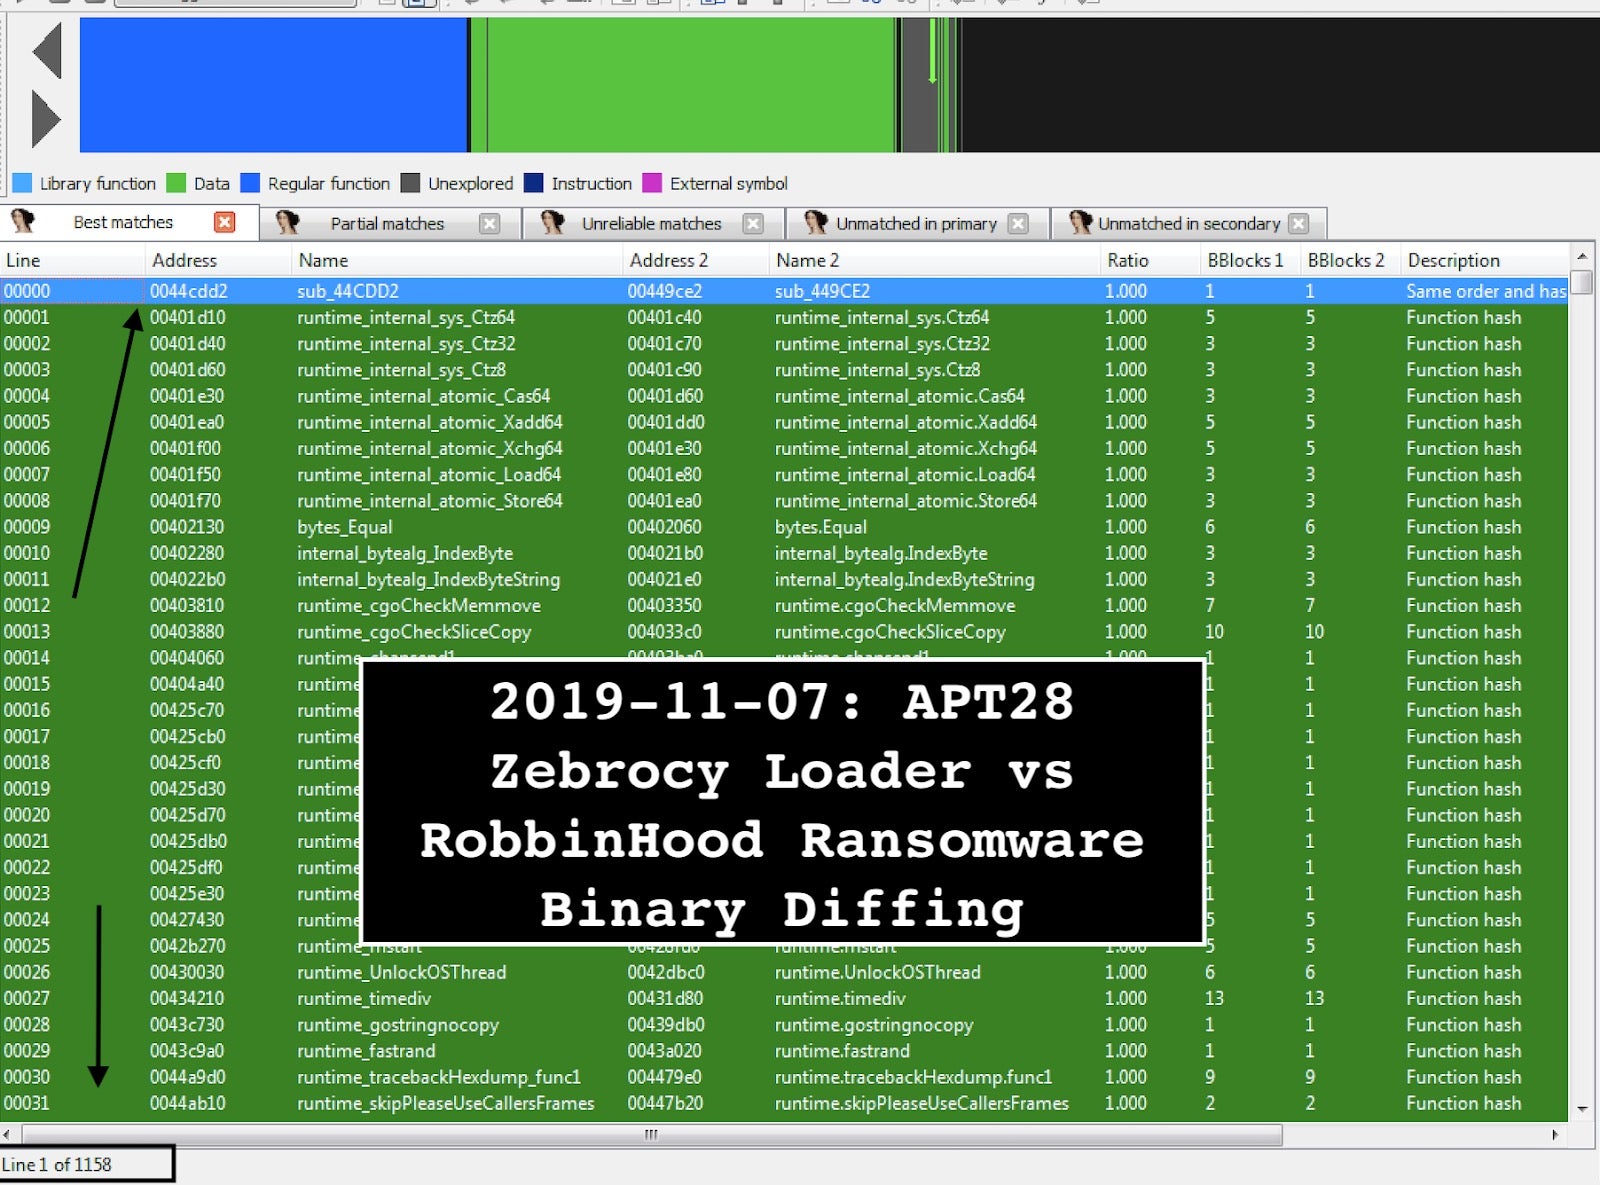1600x1185 pixels.
Task: Select the runtime_UnlockOSThread row
Action: (x=401, y=972)
